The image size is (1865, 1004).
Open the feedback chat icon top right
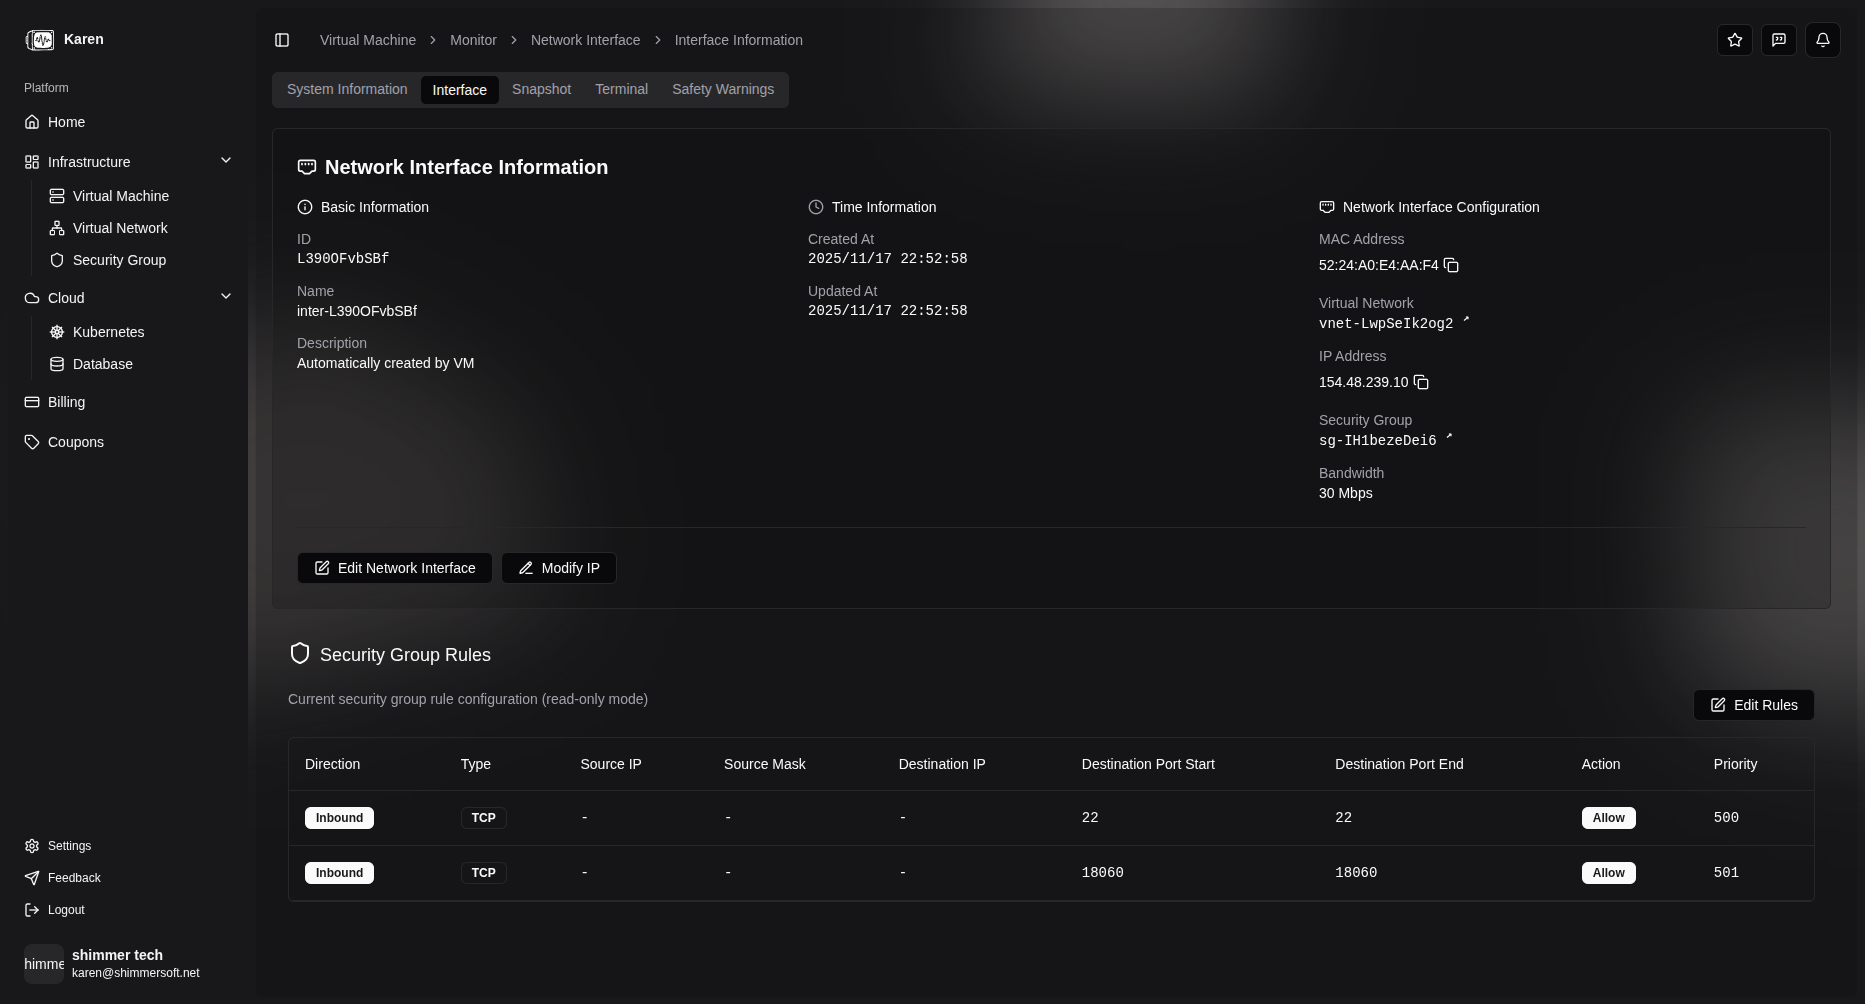click(x=1778, y=40)
